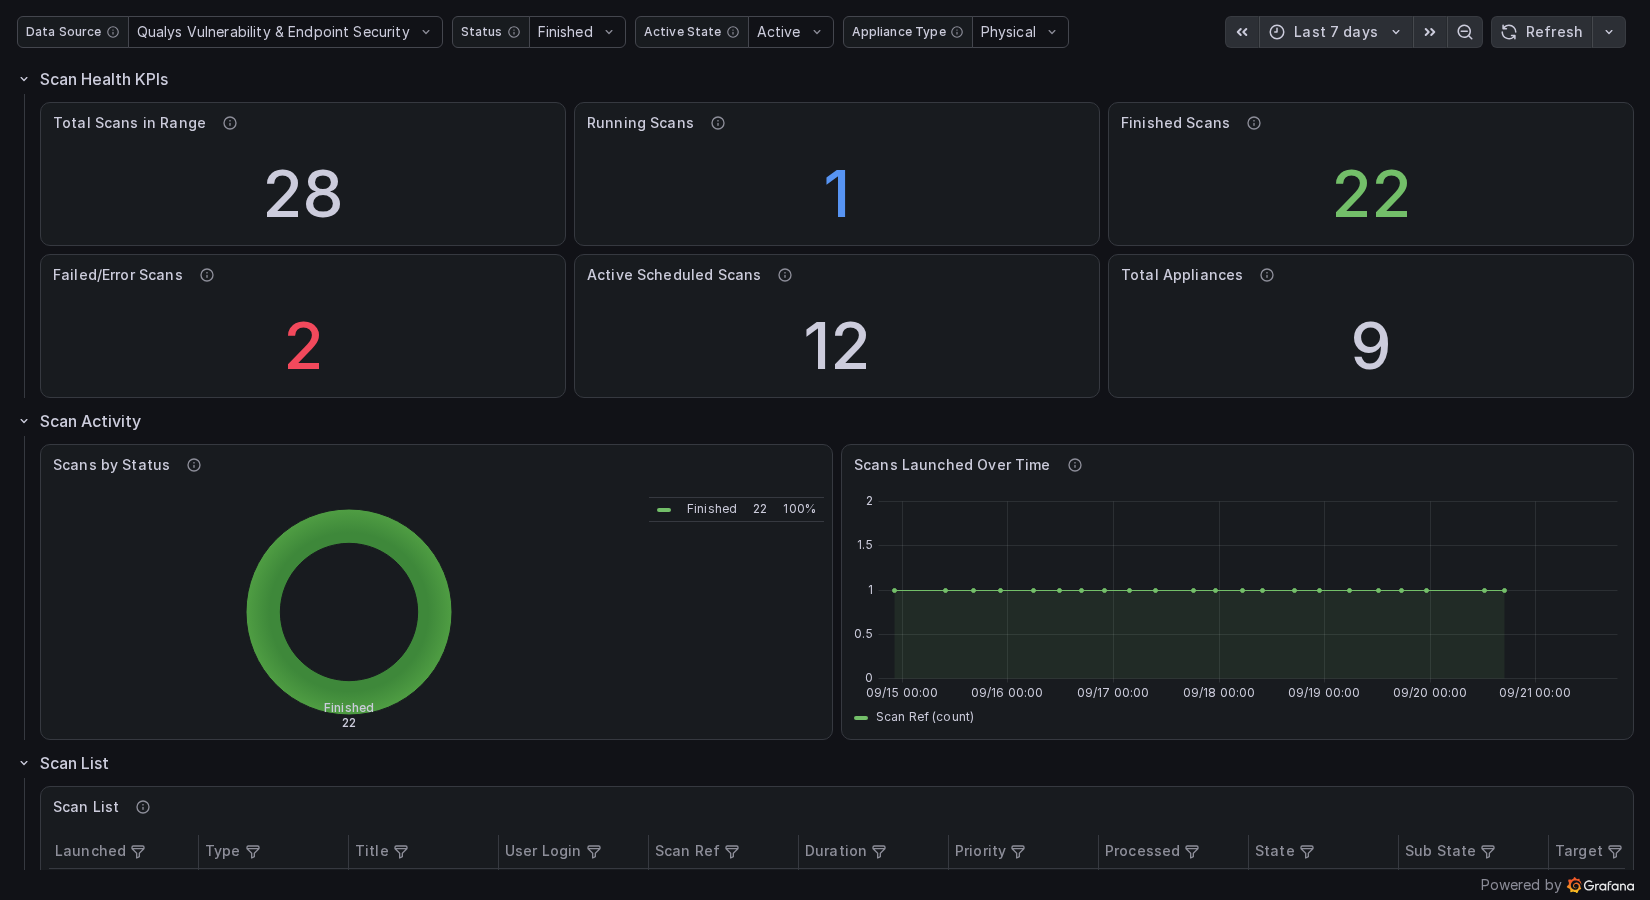1650x900 pixels.
Task: Click info icon on Active Scheduled Scans panel
Action: (x=785, y=275)
